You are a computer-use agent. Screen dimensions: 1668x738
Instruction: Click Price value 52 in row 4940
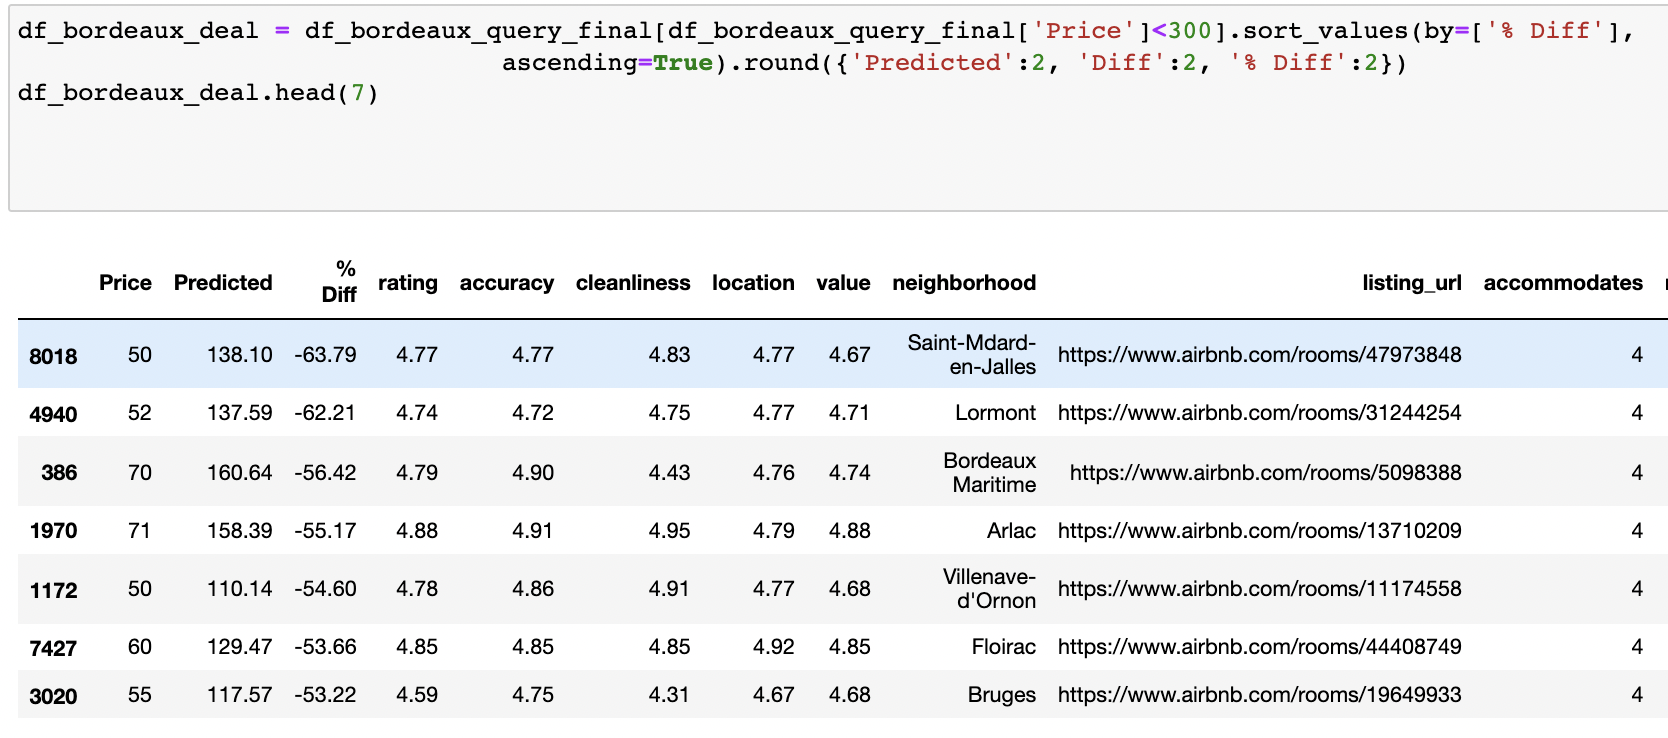(x=140, y=413)
